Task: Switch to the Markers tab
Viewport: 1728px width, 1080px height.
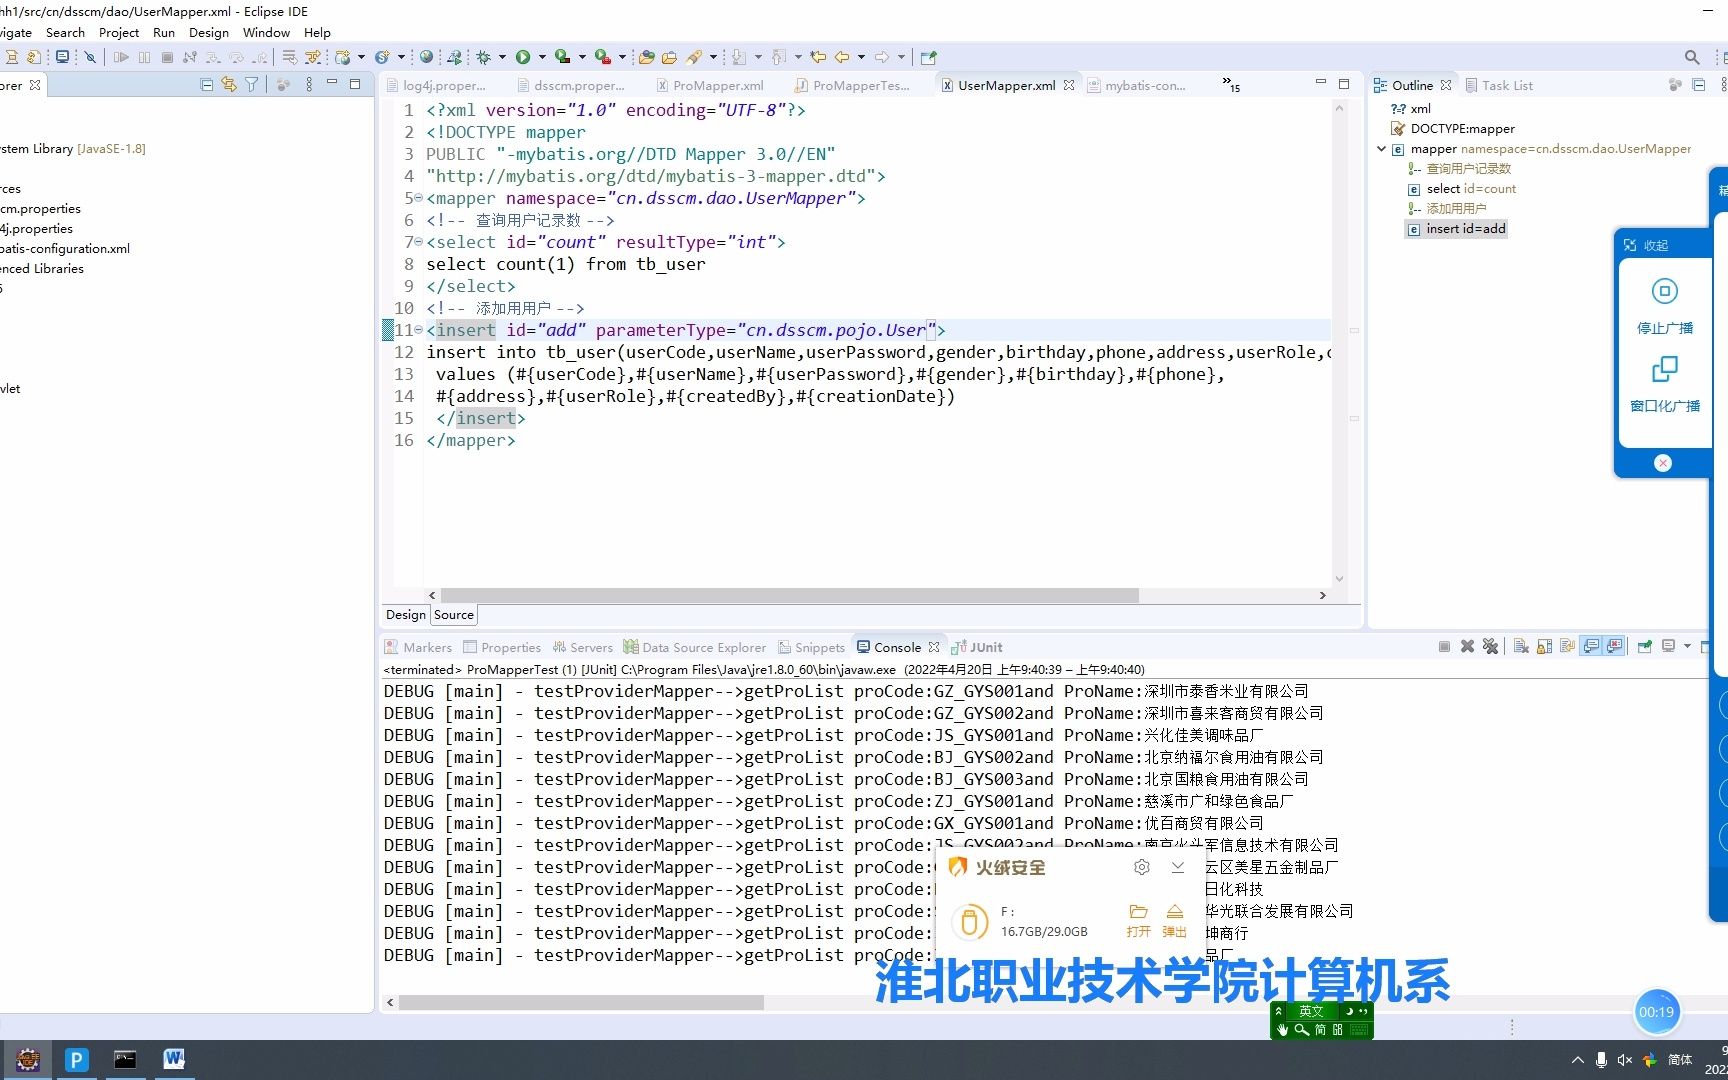Action: click(x=419, y=647)
